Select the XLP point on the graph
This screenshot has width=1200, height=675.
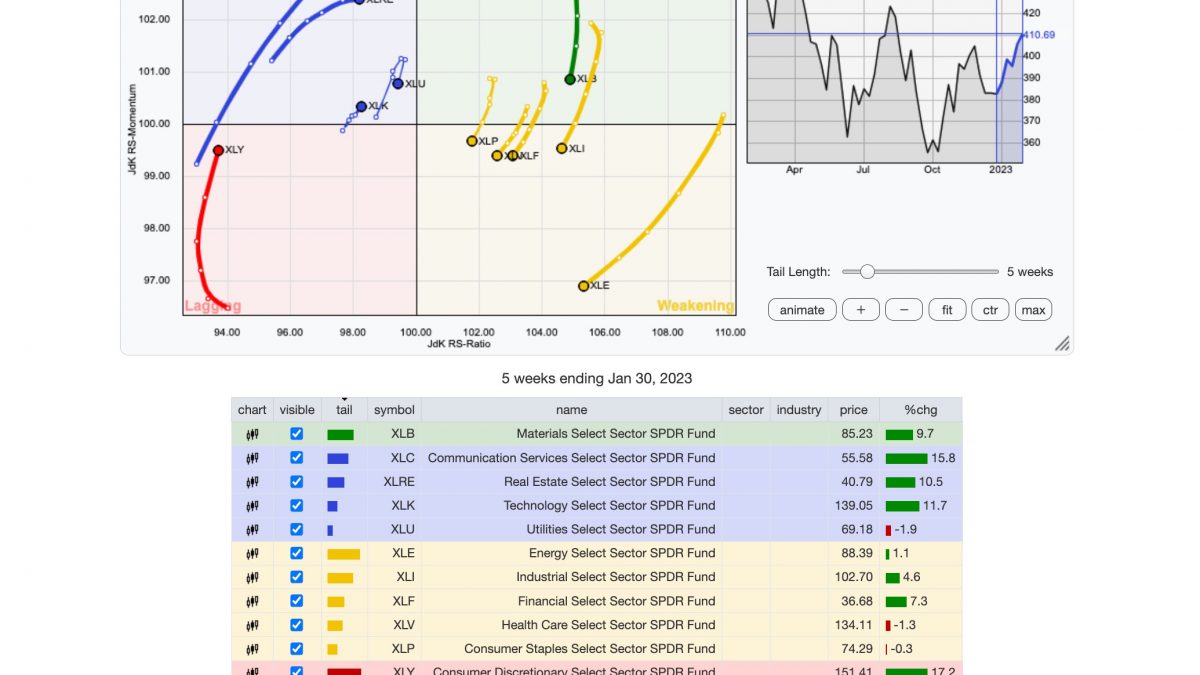pyautogui.click(x=472, y=141)
